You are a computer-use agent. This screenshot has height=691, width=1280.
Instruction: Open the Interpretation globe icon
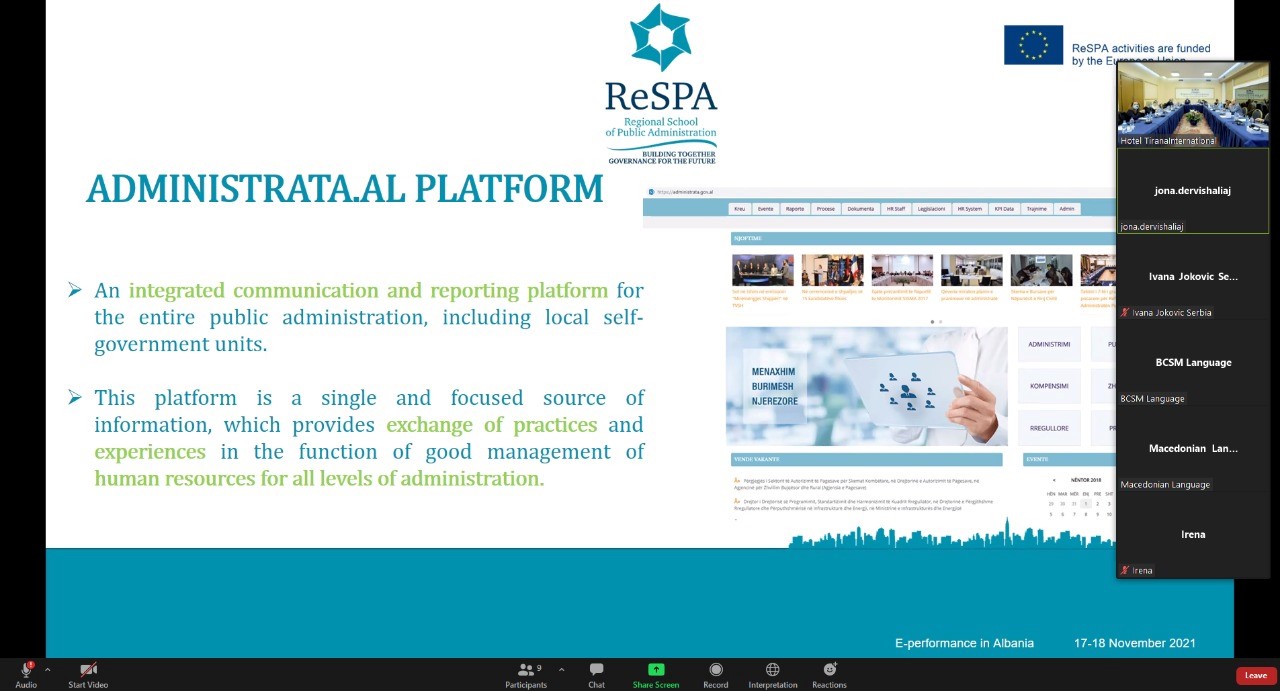[x=772, y=670]
